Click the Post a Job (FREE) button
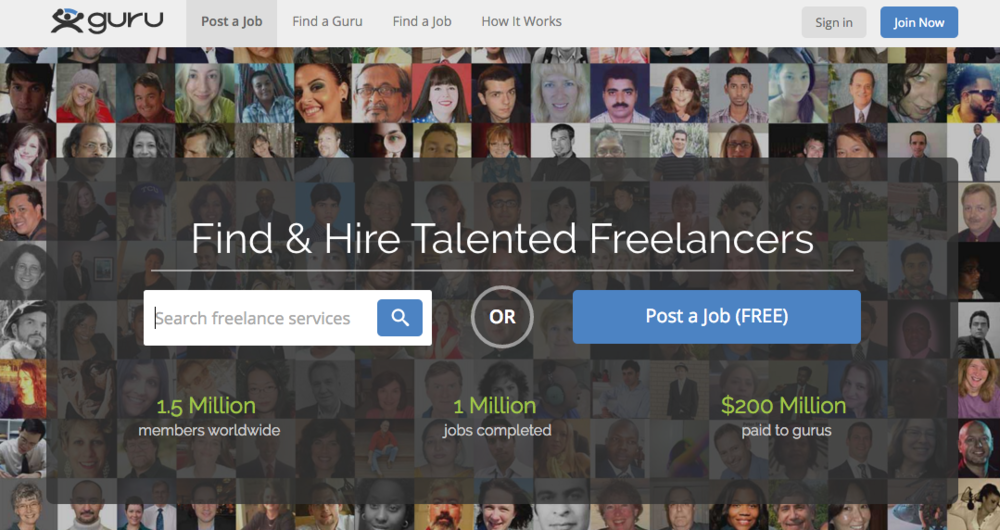The width and height of the screenshot is (1000, 530). pos(717,316)
